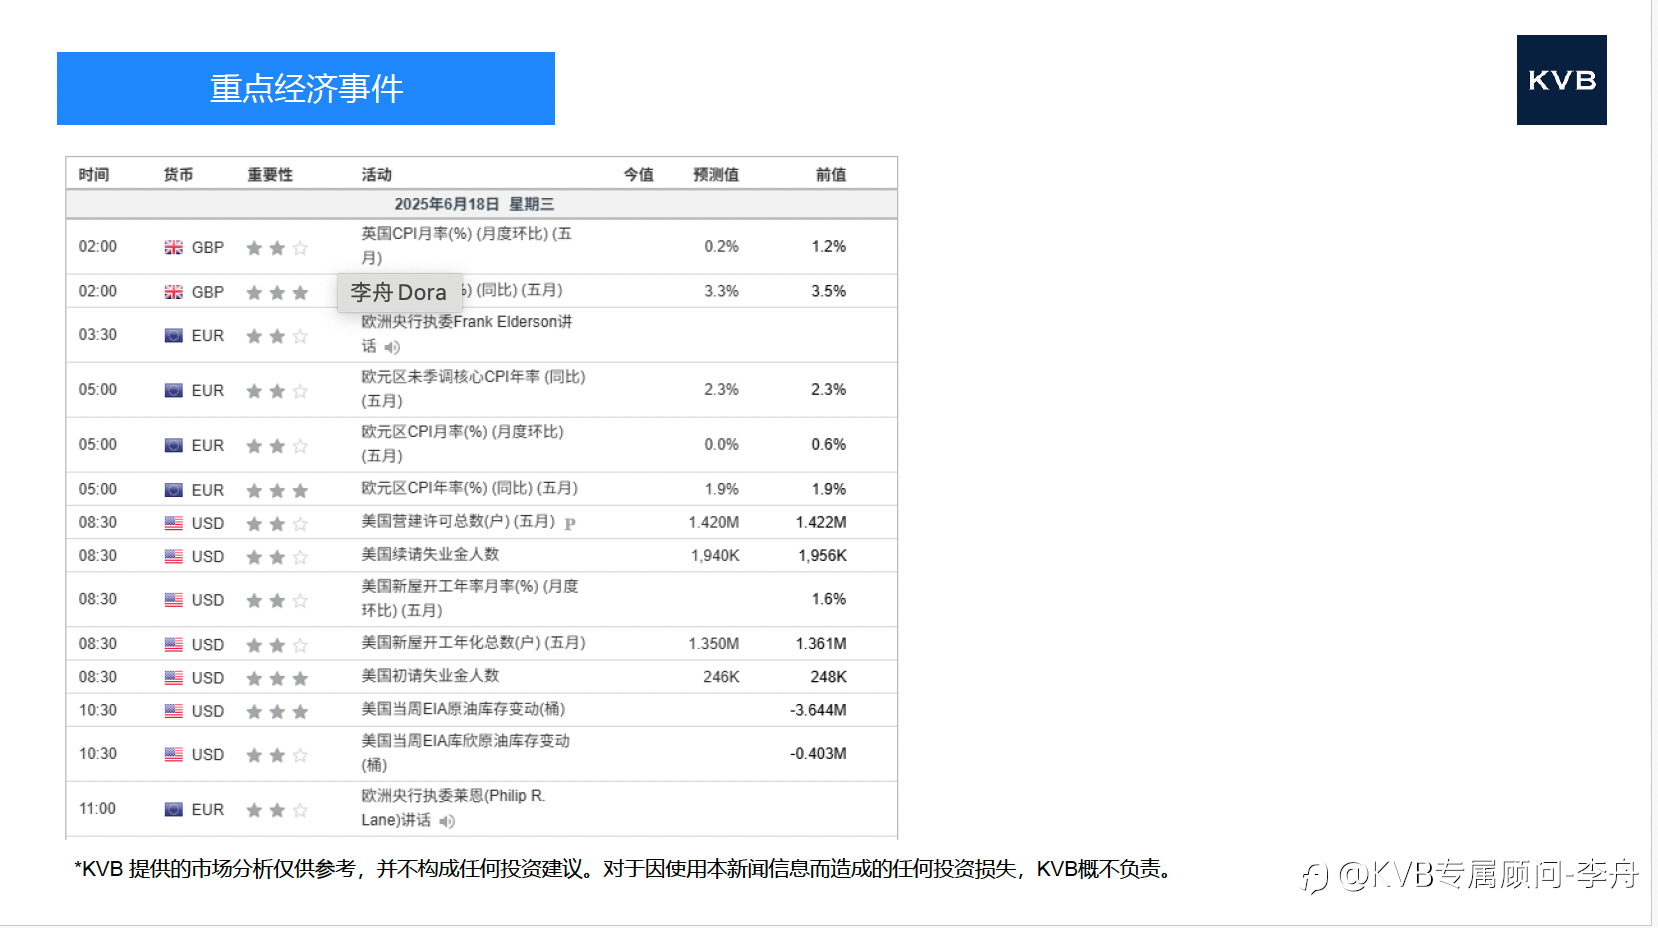
Task: Click the forecast value 1,940K
Action: 715,555
